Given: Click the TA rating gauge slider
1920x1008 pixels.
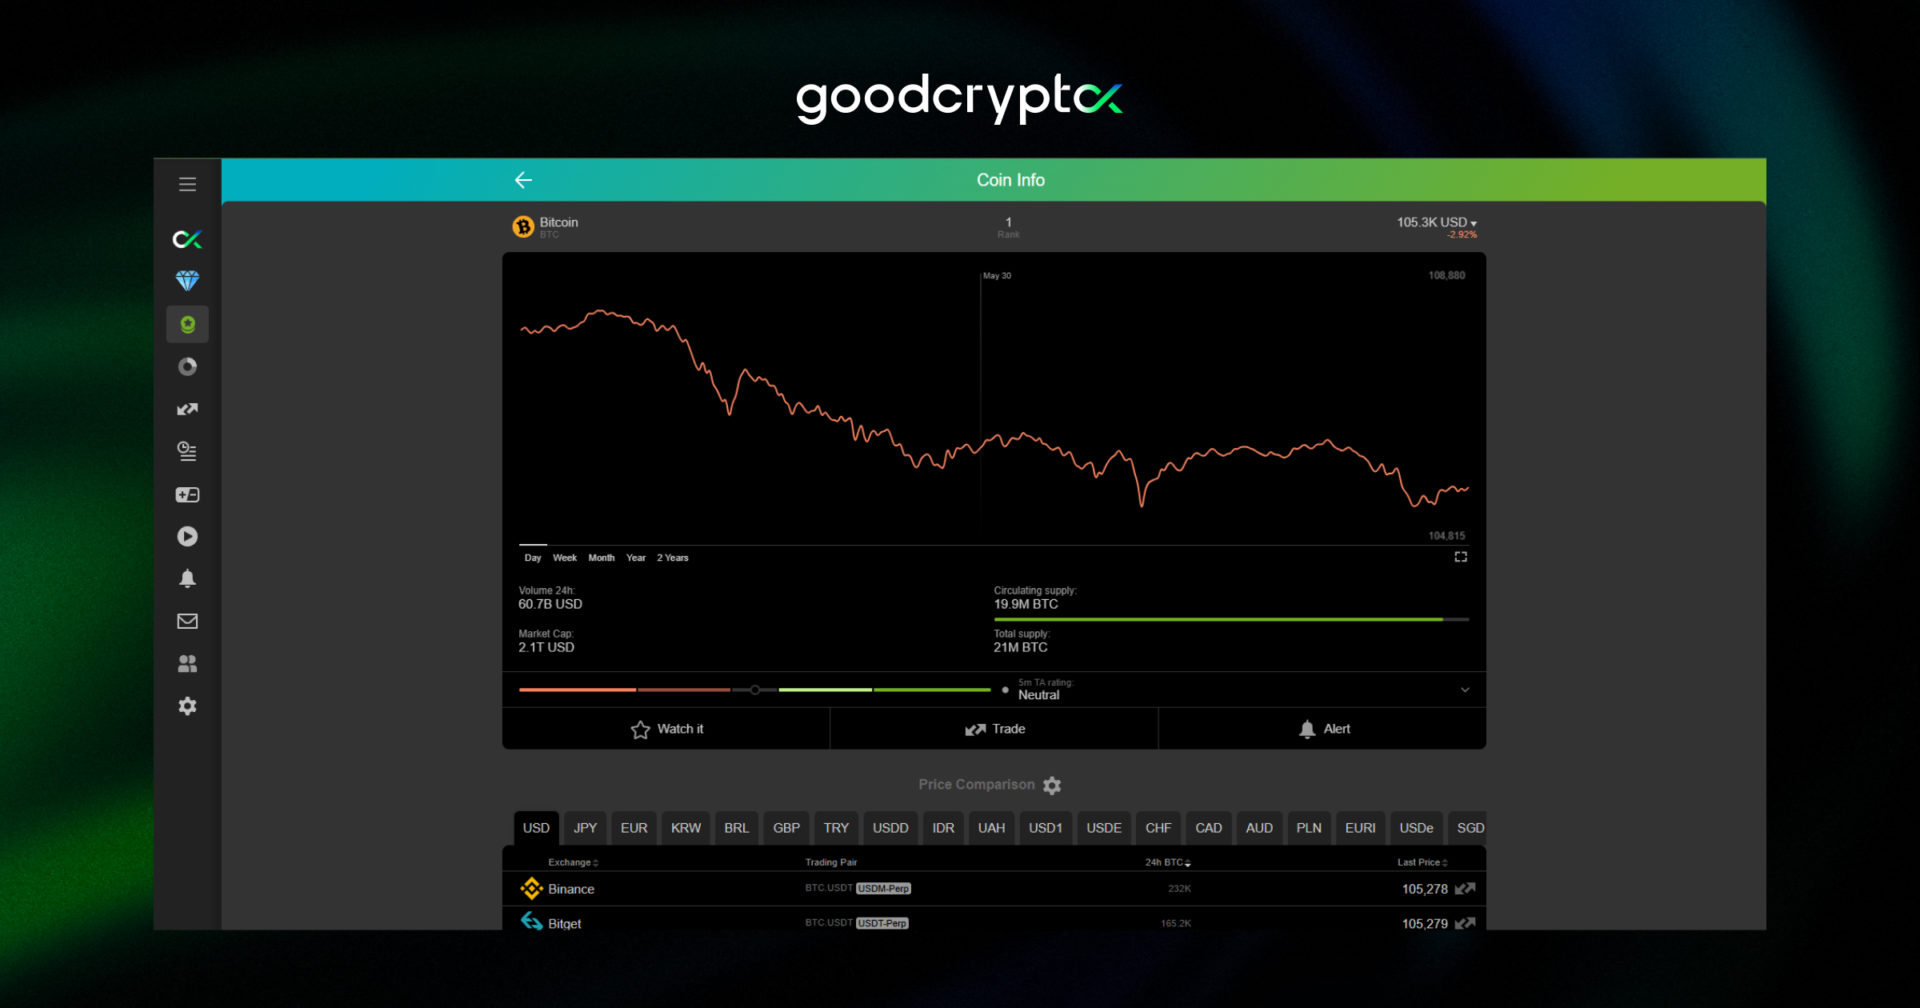Looking at the screenshot, I should (755, 690).
